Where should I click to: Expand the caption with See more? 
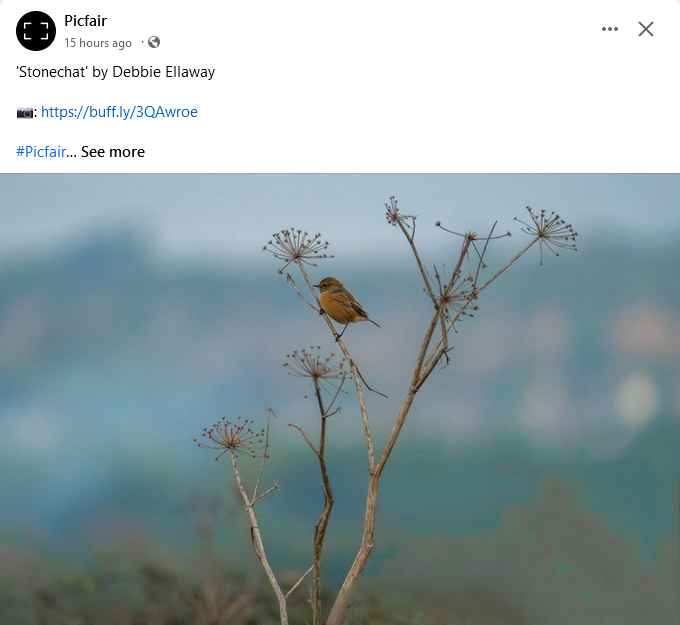[113, 152]
